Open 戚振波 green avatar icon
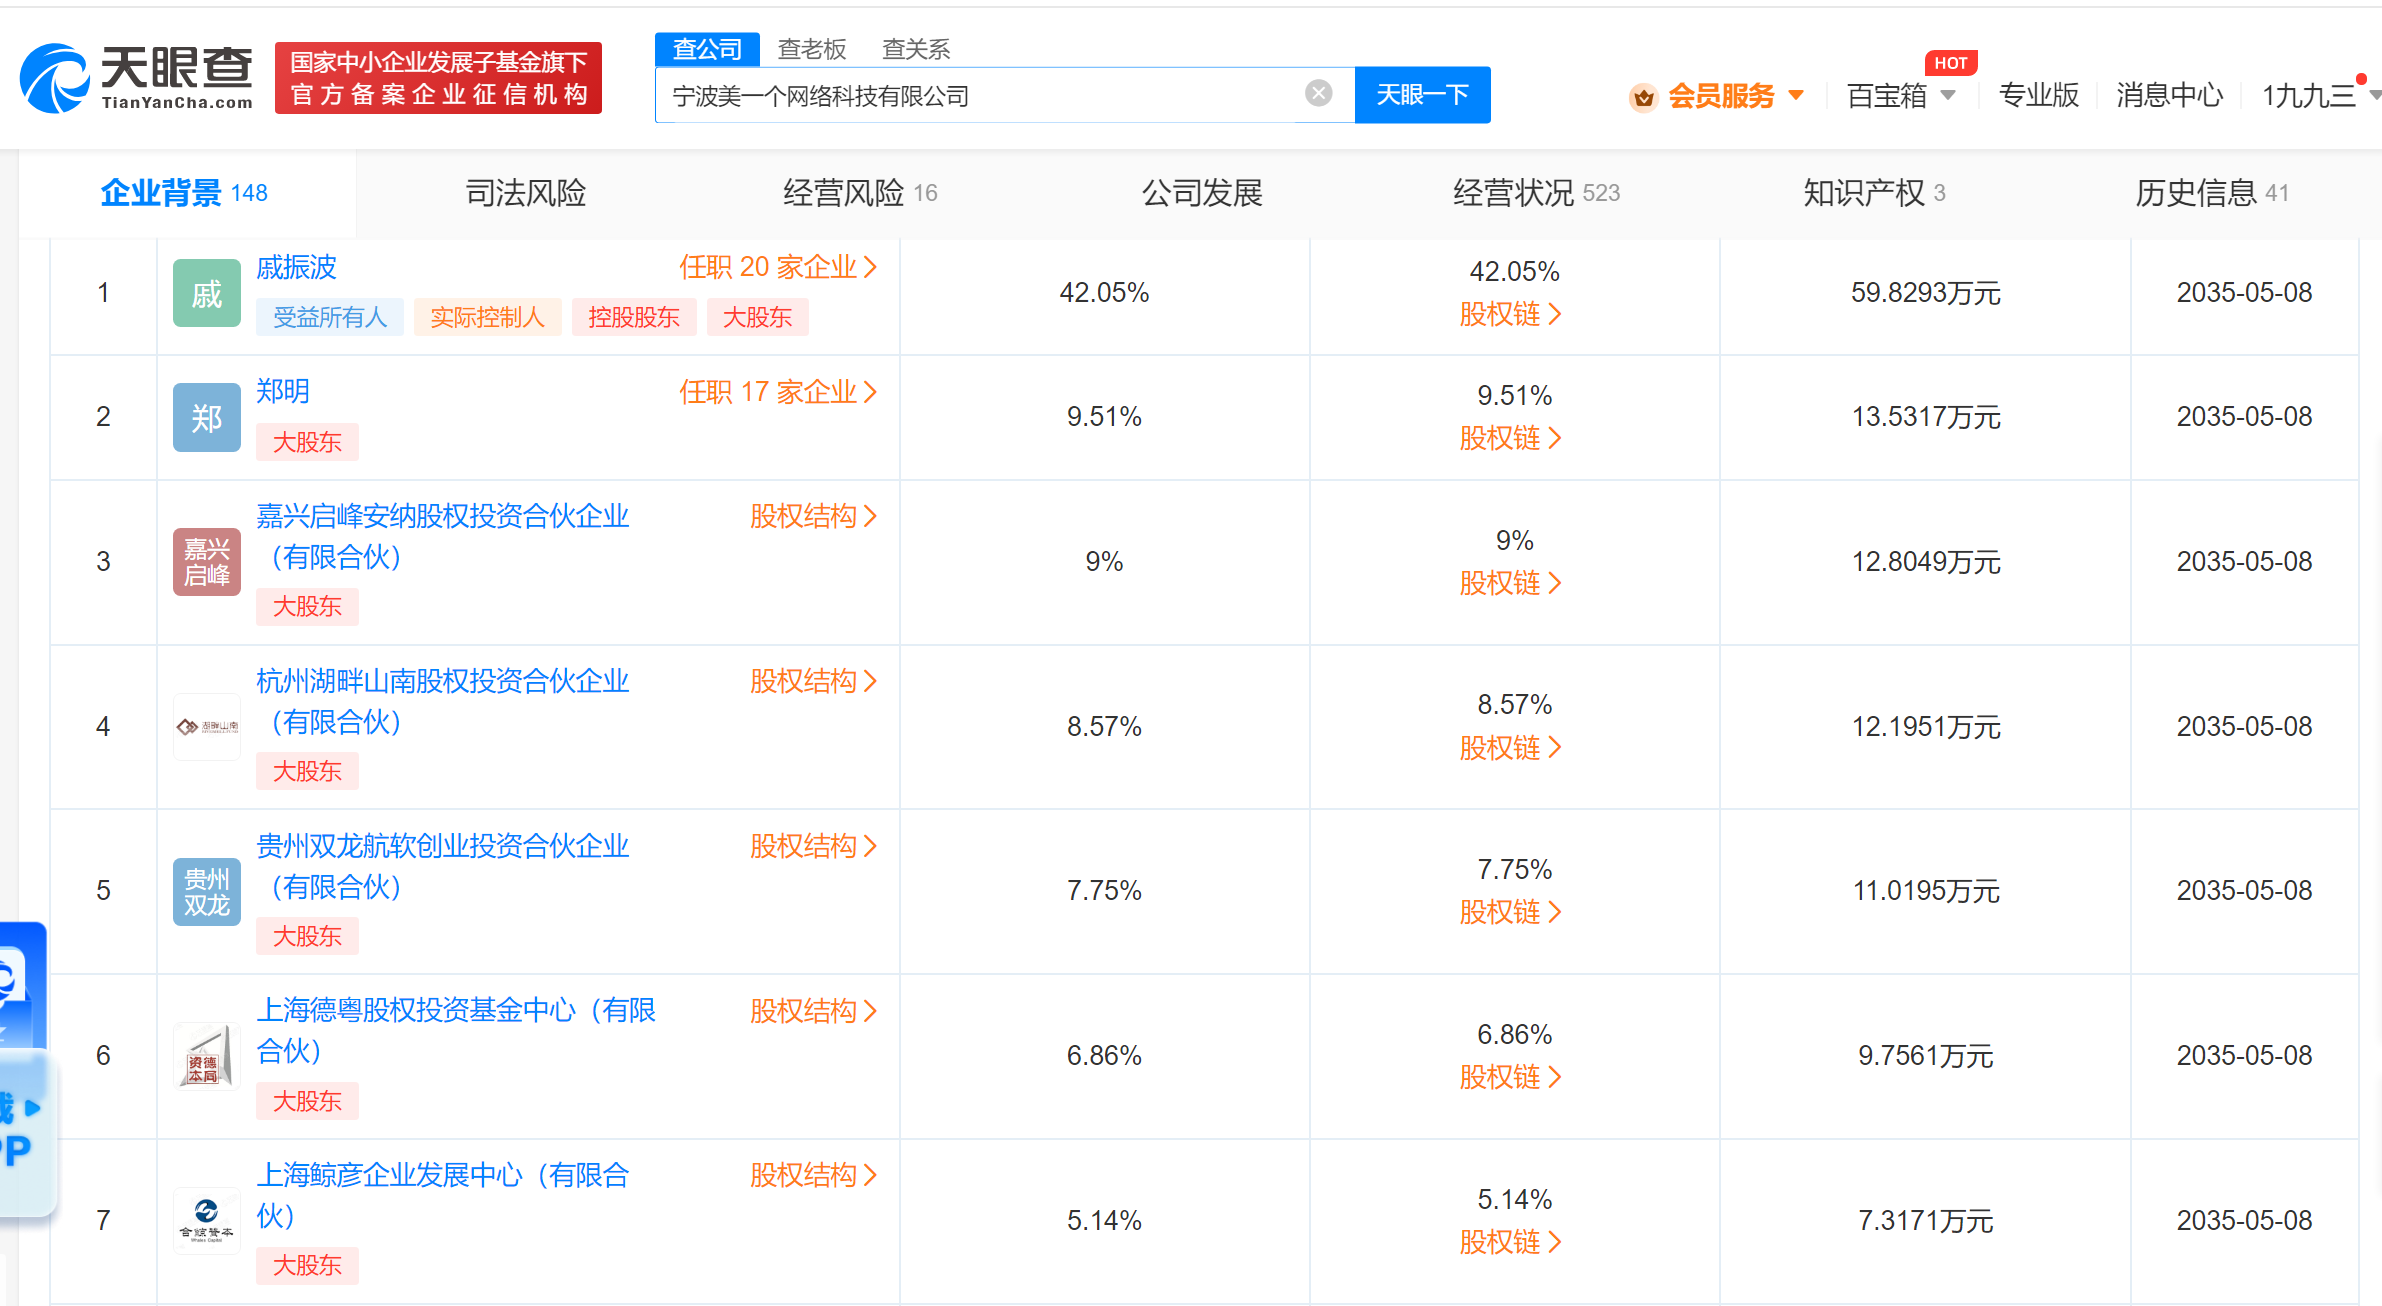 (206, 293)
